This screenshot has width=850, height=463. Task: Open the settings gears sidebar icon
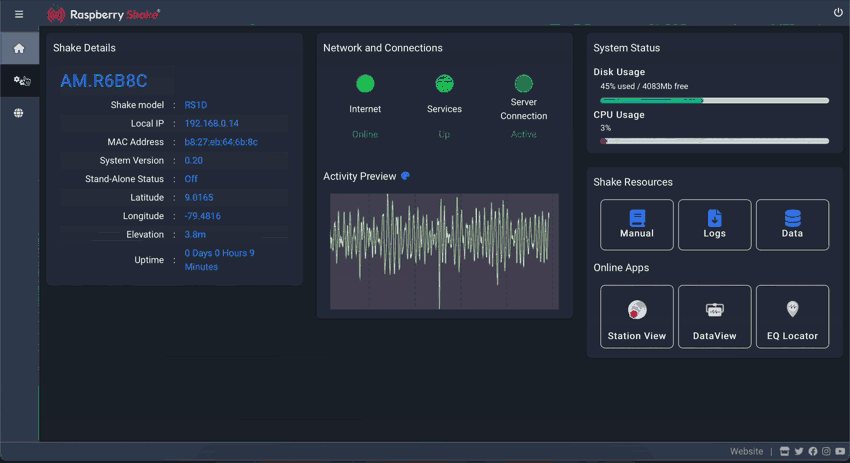[x=21, y=81]
